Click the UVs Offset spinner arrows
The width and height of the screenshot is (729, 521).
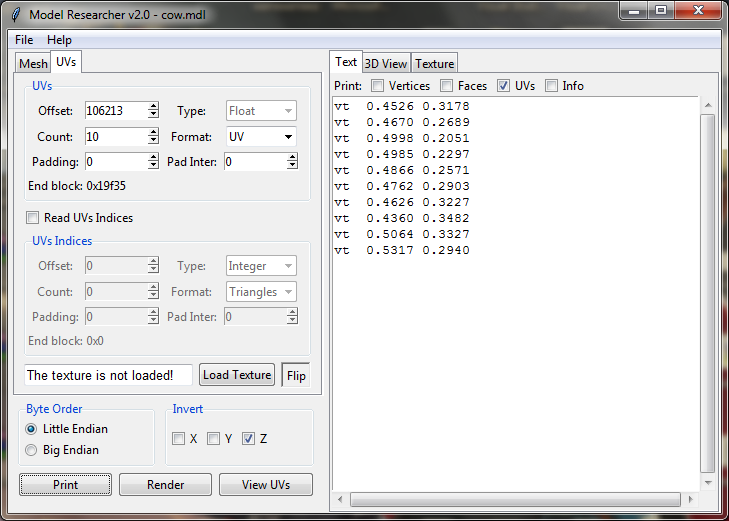(153, 111)
